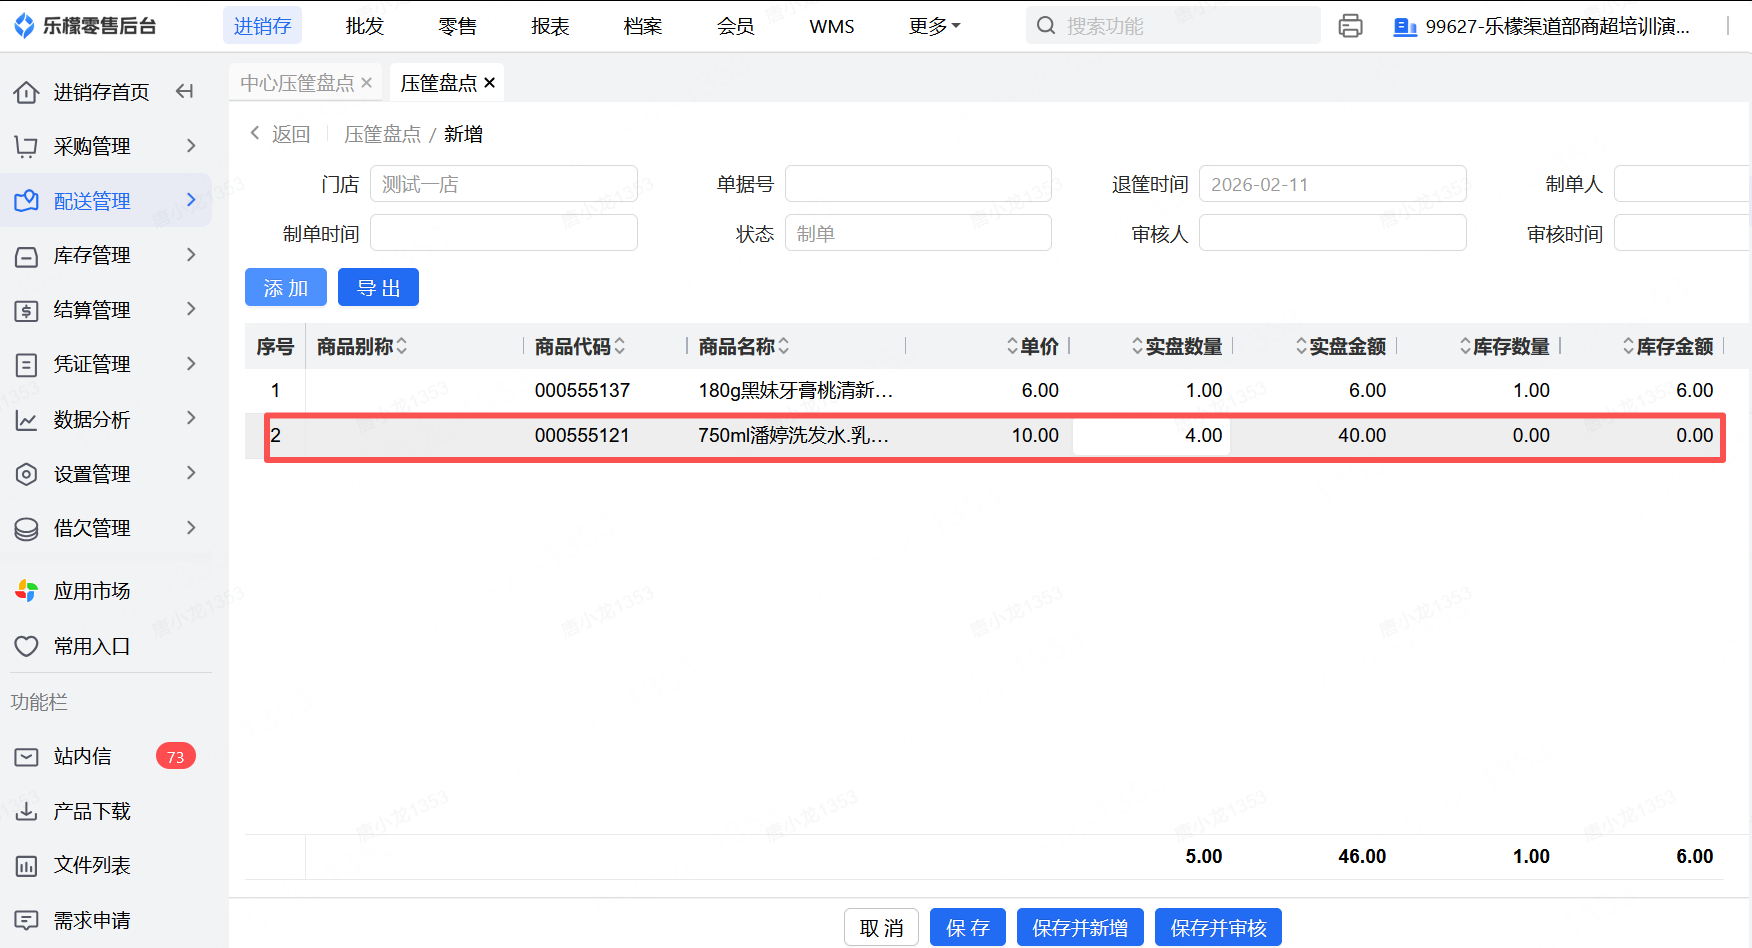Click the 导出 button
Screen dimensions: 1752x948
coord(378,288)
